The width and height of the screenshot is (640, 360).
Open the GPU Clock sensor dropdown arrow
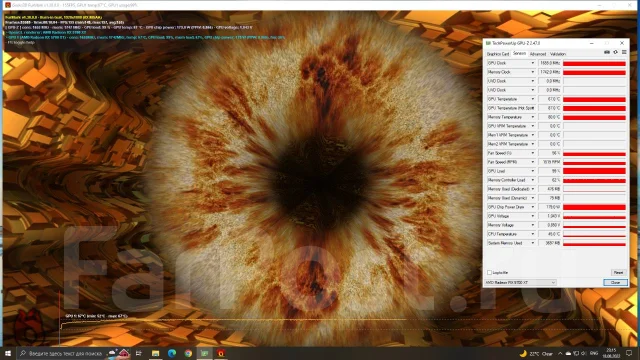532,63
